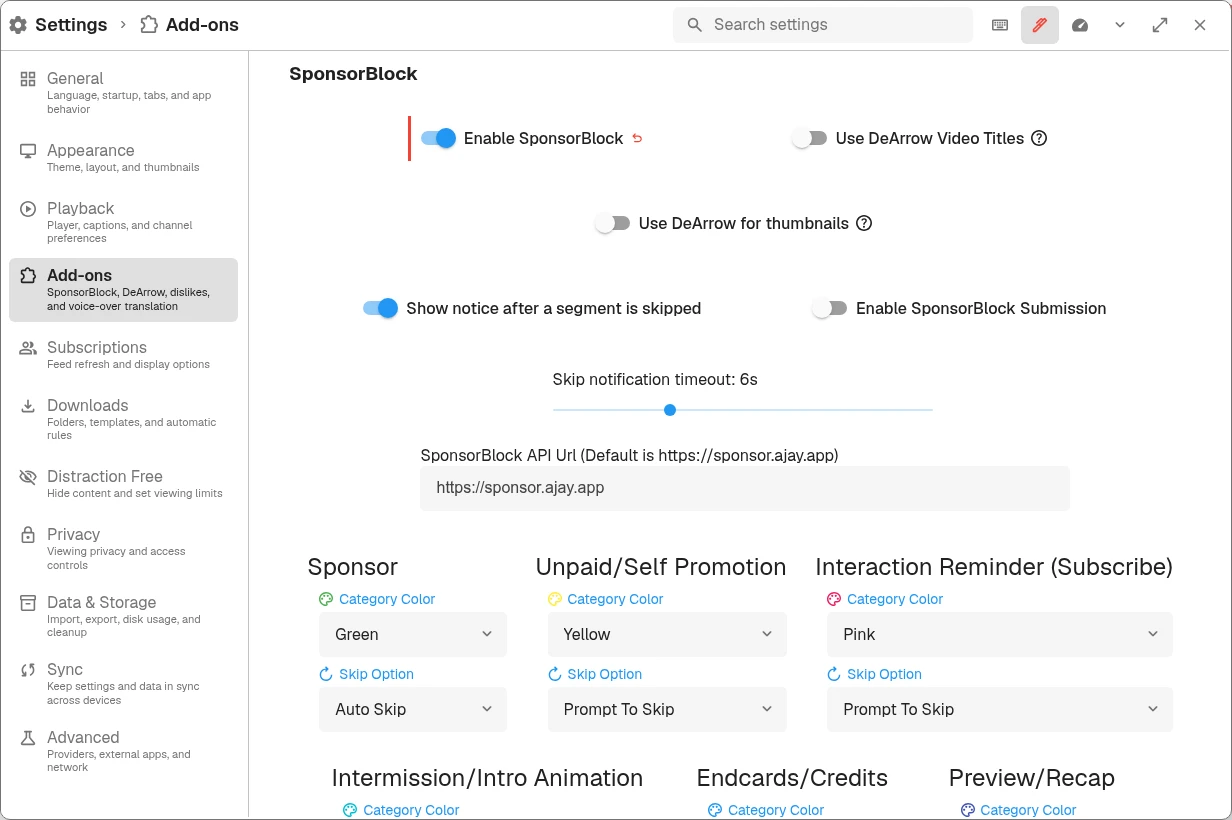Click Intermission/Intro Animation Category Color label

pos(411,810)
